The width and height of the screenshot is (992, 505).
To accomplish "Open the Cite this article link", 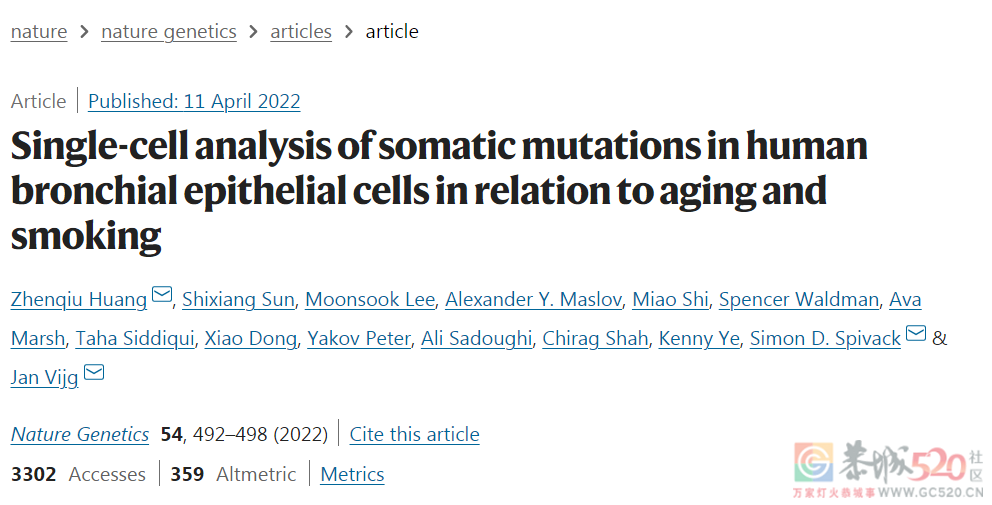I will 414,434.
